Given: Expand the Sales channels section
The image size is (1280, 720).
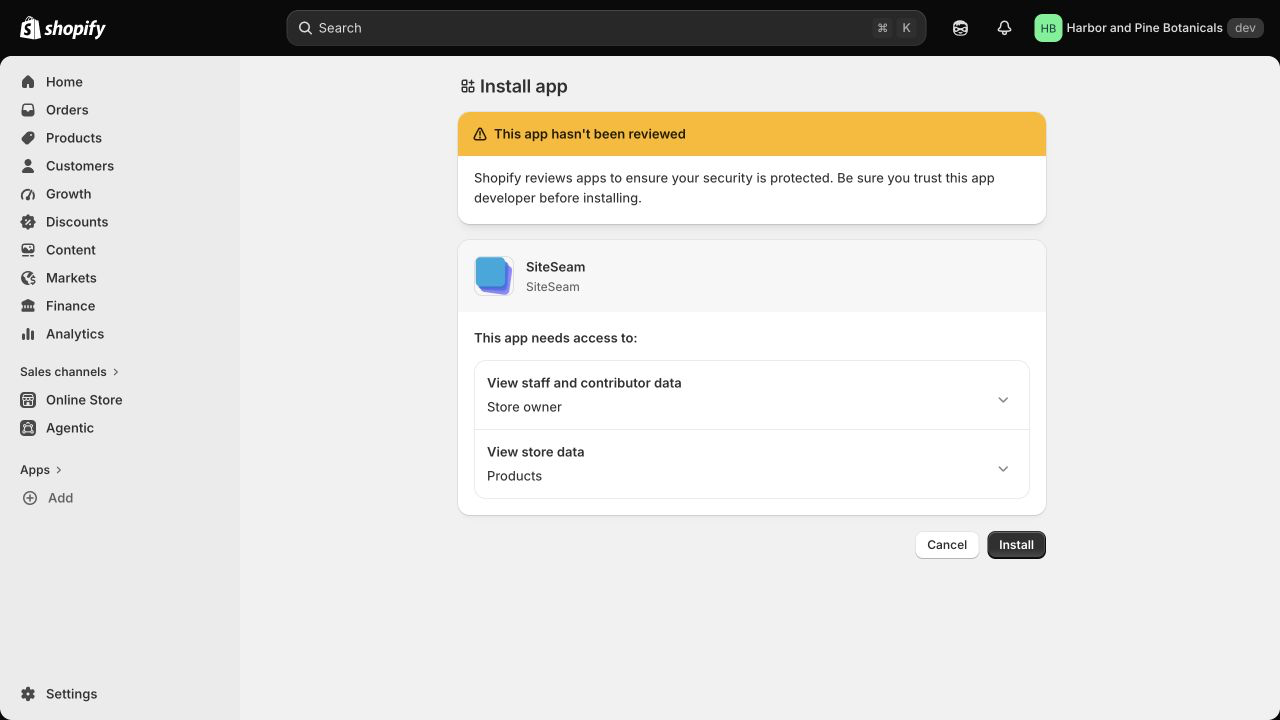Looking at the screenshot, I should 70,372.
